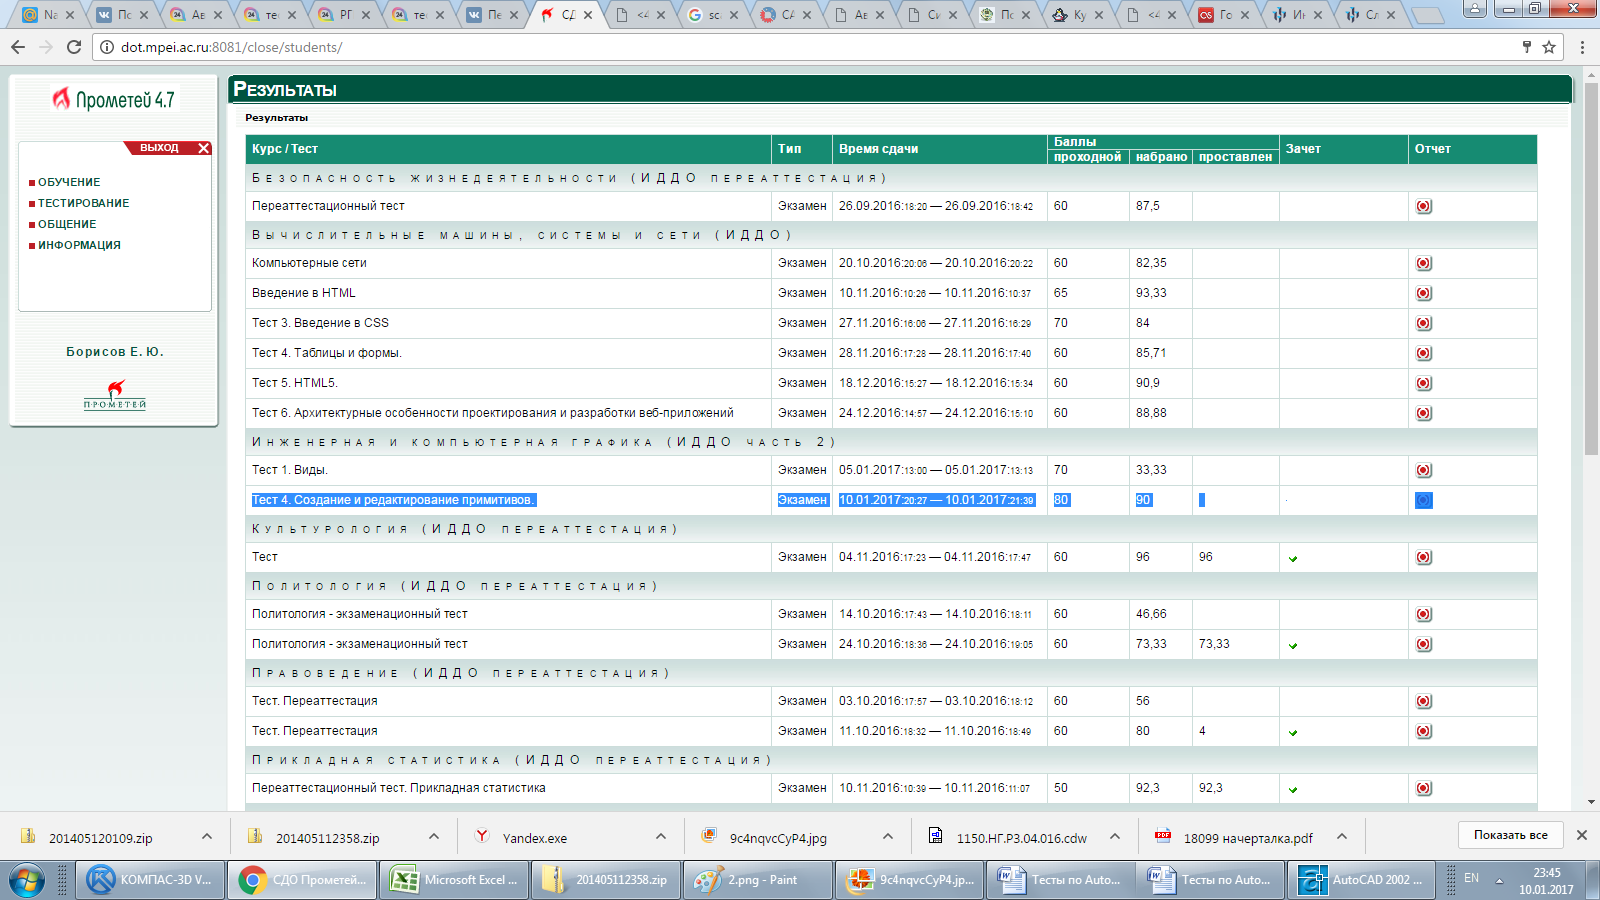Bookmark this page with star icon
Viewport: 1600px width, 900px height.
click(x=1549, y=47)
